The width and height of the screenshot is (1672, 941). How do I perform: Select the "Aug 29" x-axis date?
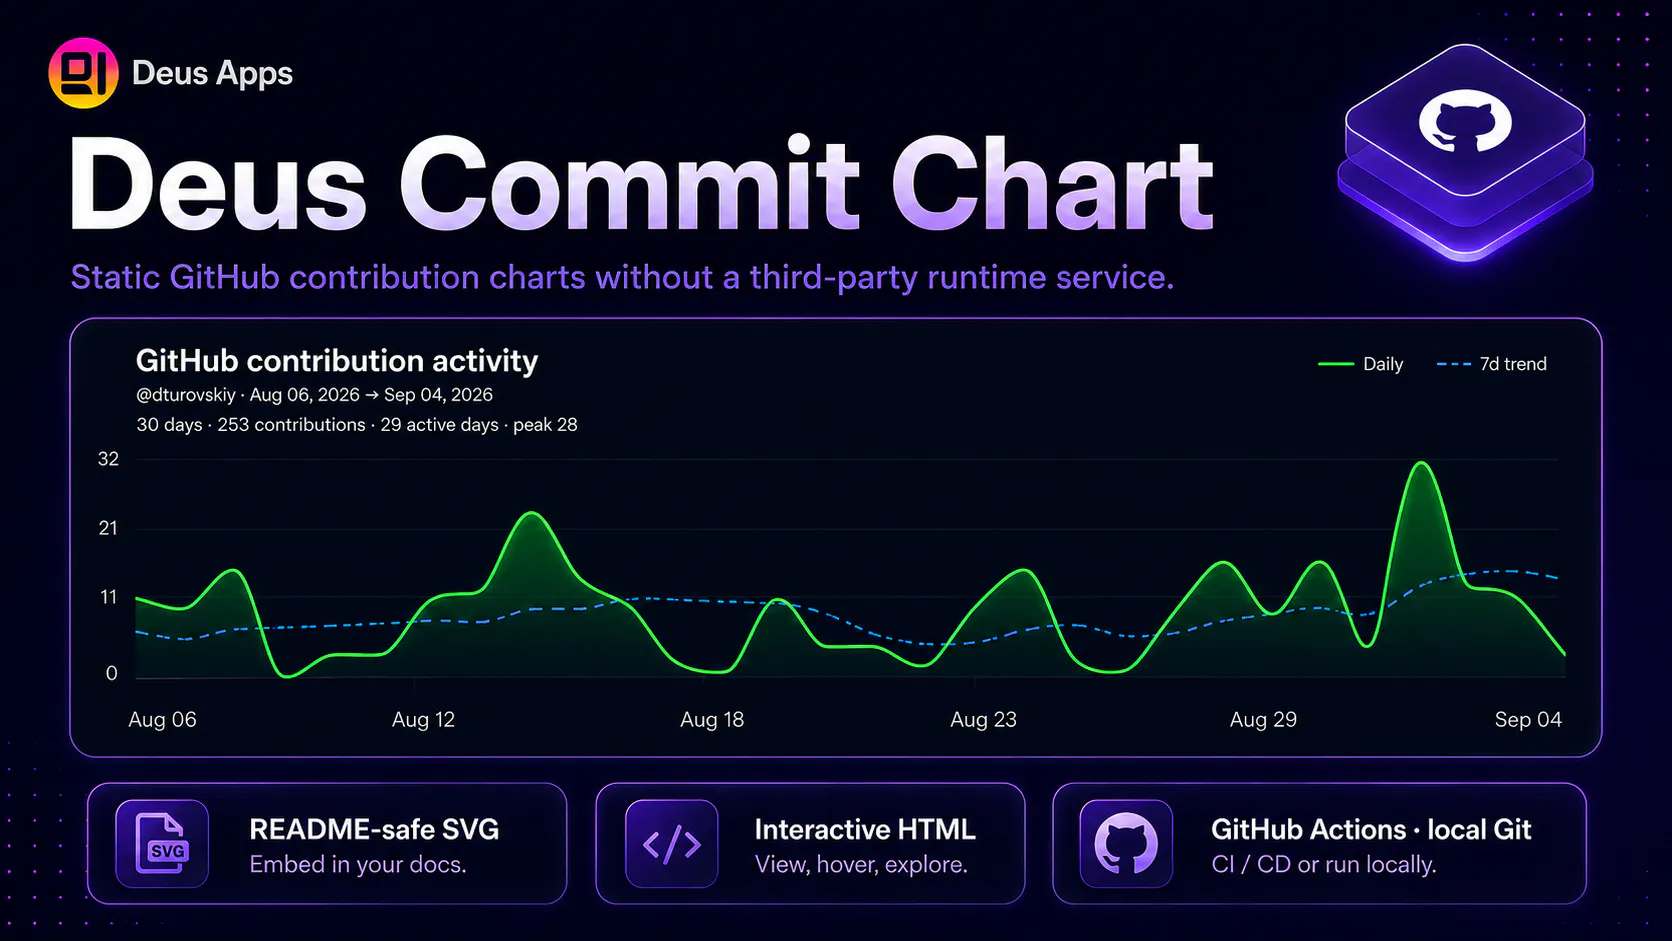[1263, 720]
